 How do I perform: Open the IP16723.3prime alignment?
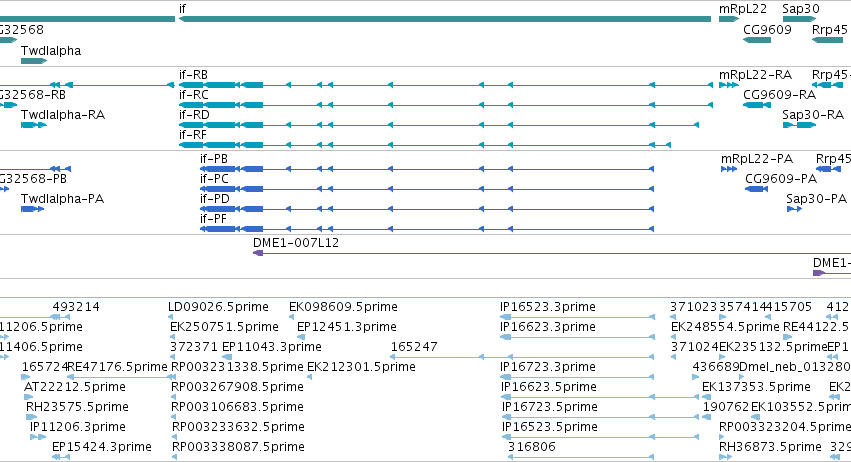(x=577, y=377)
